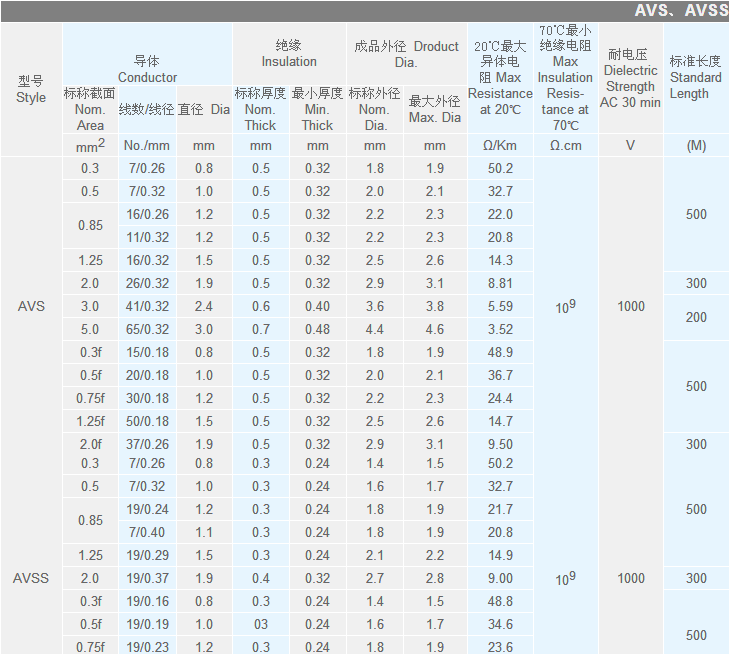Image resolution: width=730 pixels, height=654 pixels.
Task: Click the '20/0.18' conductor cell
Action: pyautogui.click(x=147, y=375)
